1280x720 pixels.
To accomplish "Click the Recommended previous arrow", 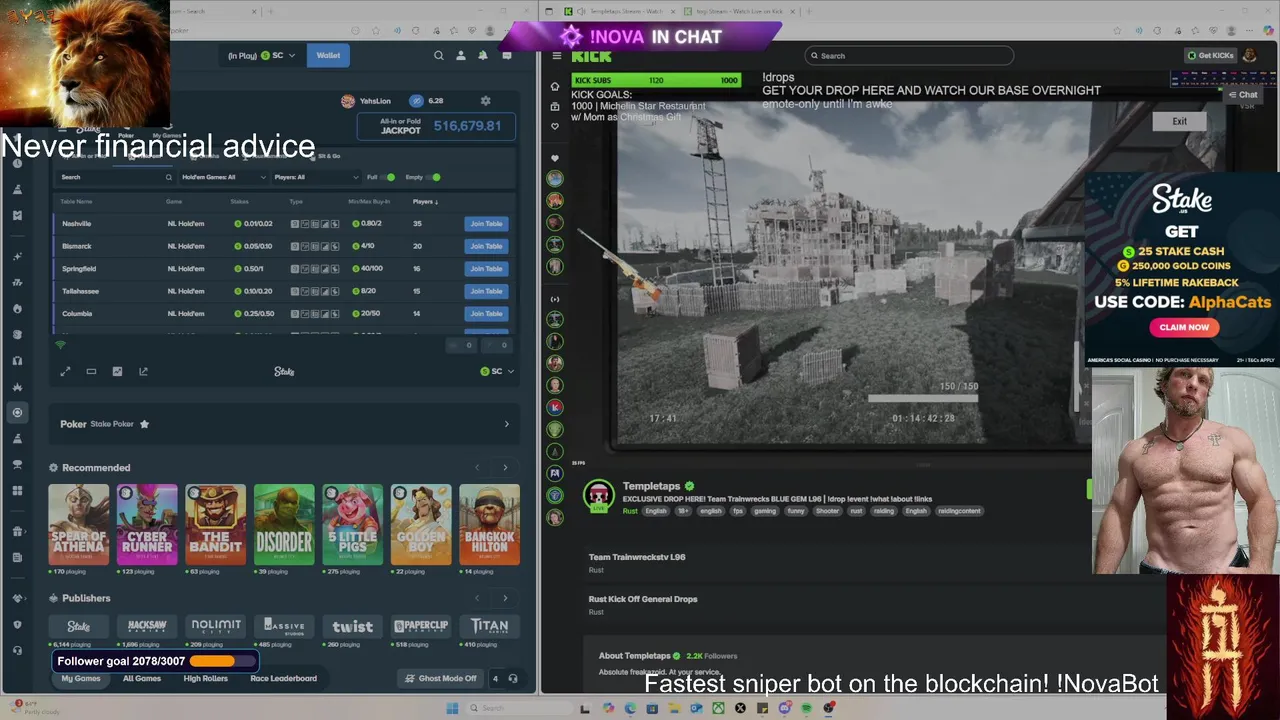I will [477, 467].
